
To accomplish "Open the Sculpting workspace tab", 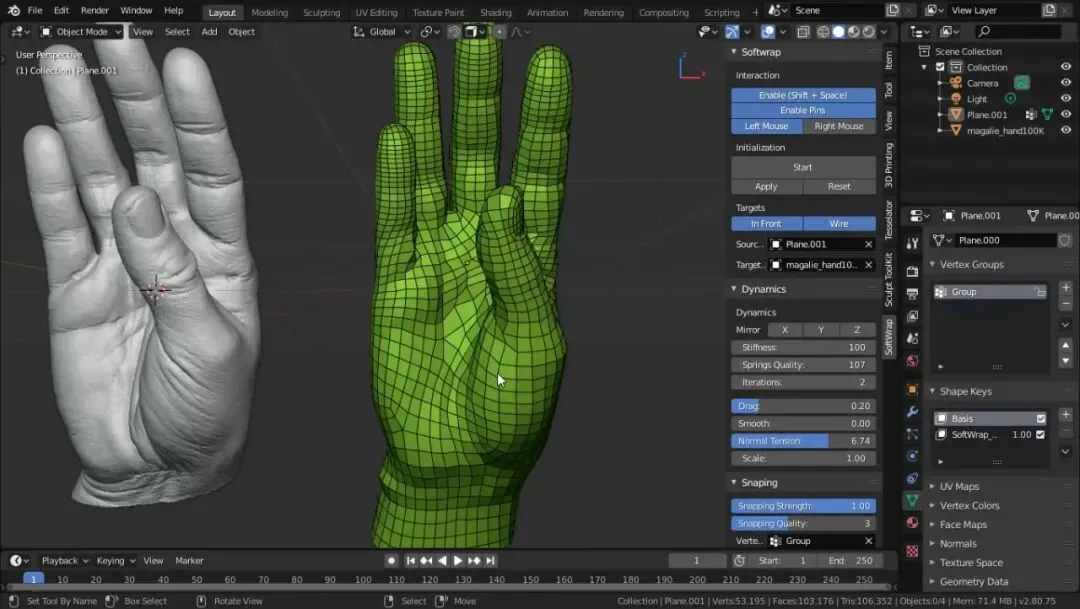I will (x=322, y=12).
